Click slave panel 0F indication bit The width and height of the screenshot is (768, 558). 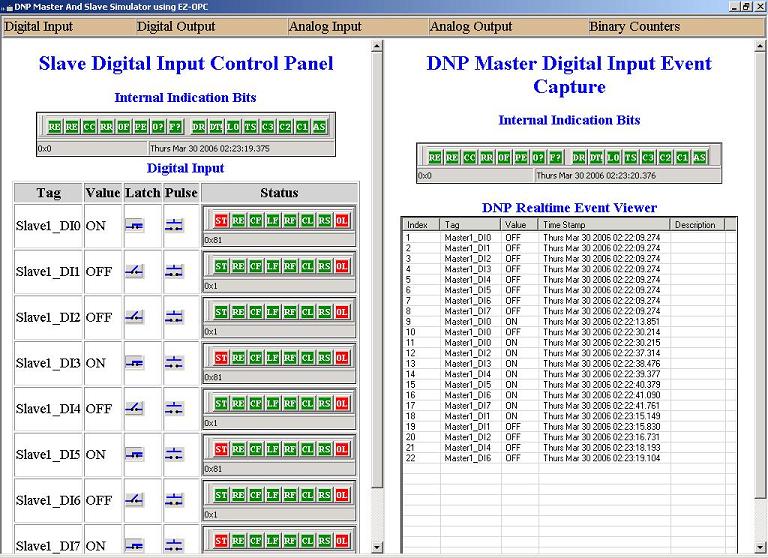pyautogui.click(x=123, y=127)
